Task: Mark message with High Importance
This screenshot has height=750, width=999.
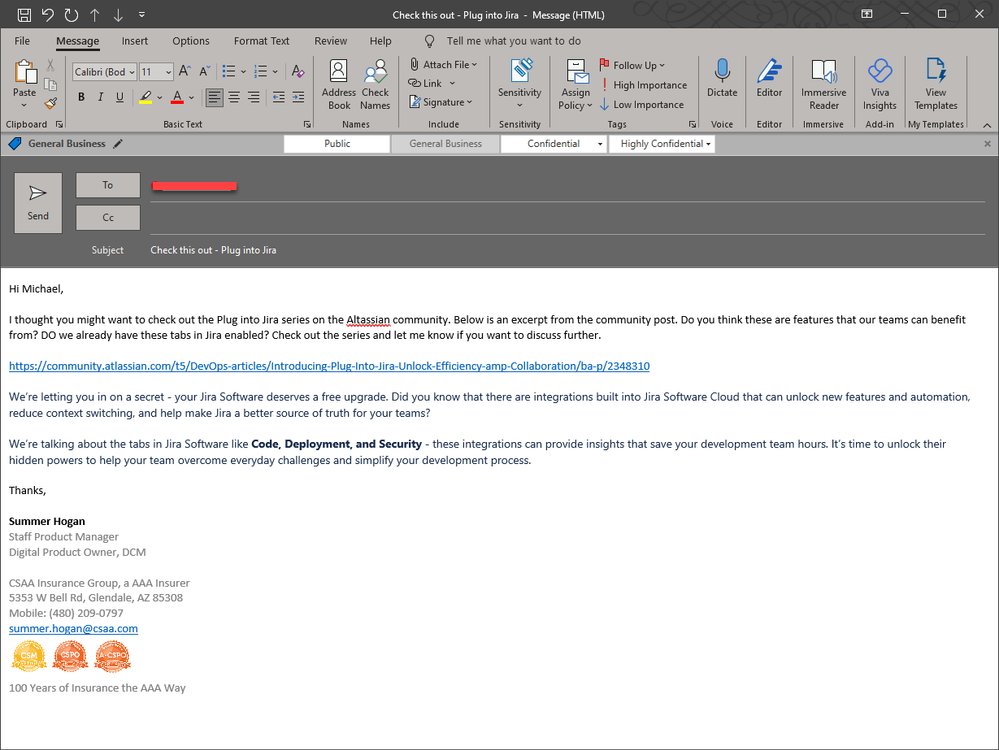Action: 645,85
